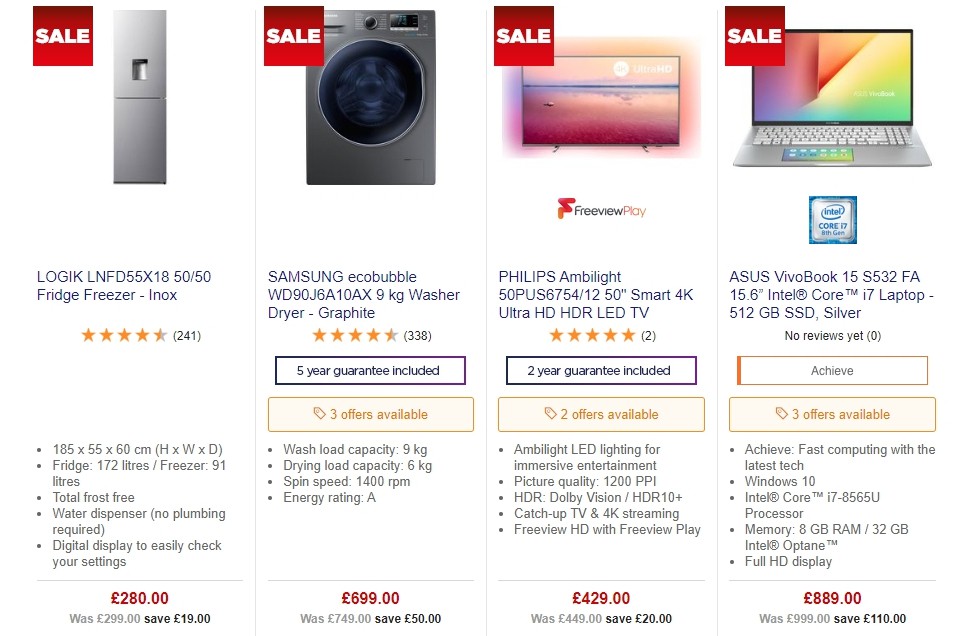Open the PHILIPS Ambilight 50-inch TV listing
Screen dimensions: 962x636
594,294
